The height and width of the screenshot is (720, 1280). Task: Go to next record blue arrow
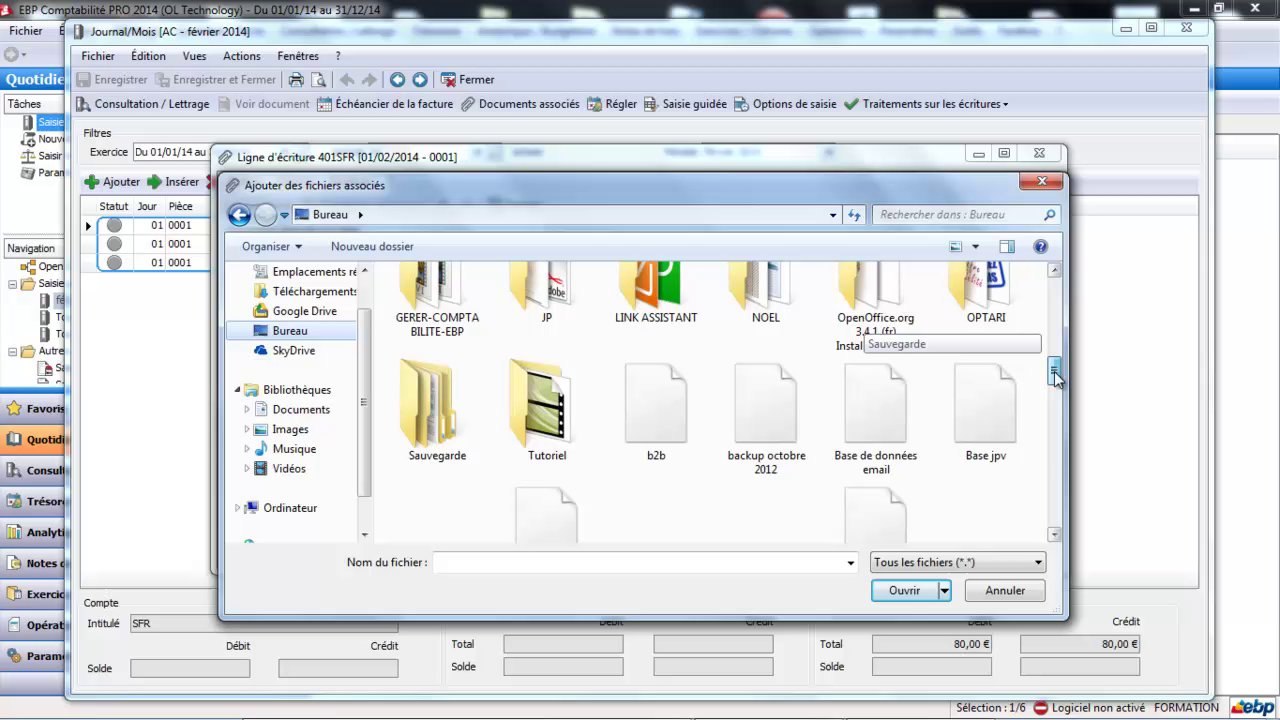[x=420, y=80]
